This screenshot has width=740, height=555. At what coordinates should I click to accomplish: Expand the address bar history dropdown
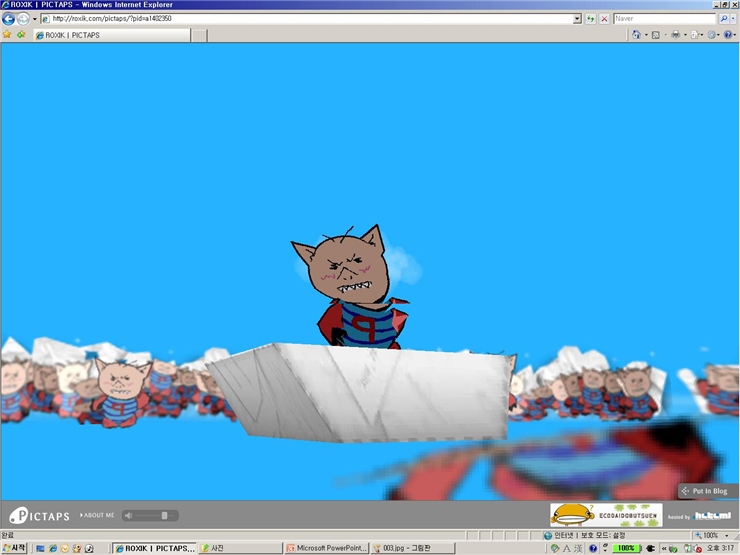point(577,19)
